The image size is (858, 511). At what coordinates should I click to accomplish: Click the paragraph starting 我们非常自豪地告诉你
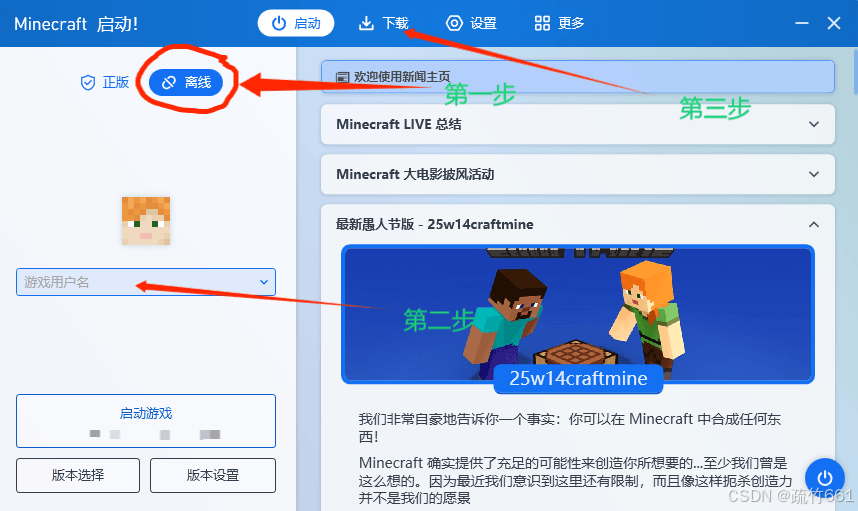click(570, 428)
